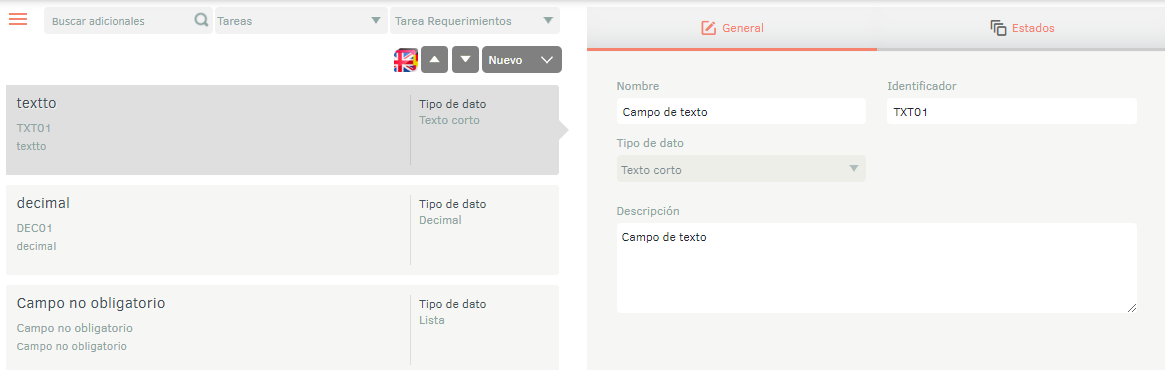This screenshot has width=1165, height=370.
Task: Click the search magnifier icon
Action: 201,21
